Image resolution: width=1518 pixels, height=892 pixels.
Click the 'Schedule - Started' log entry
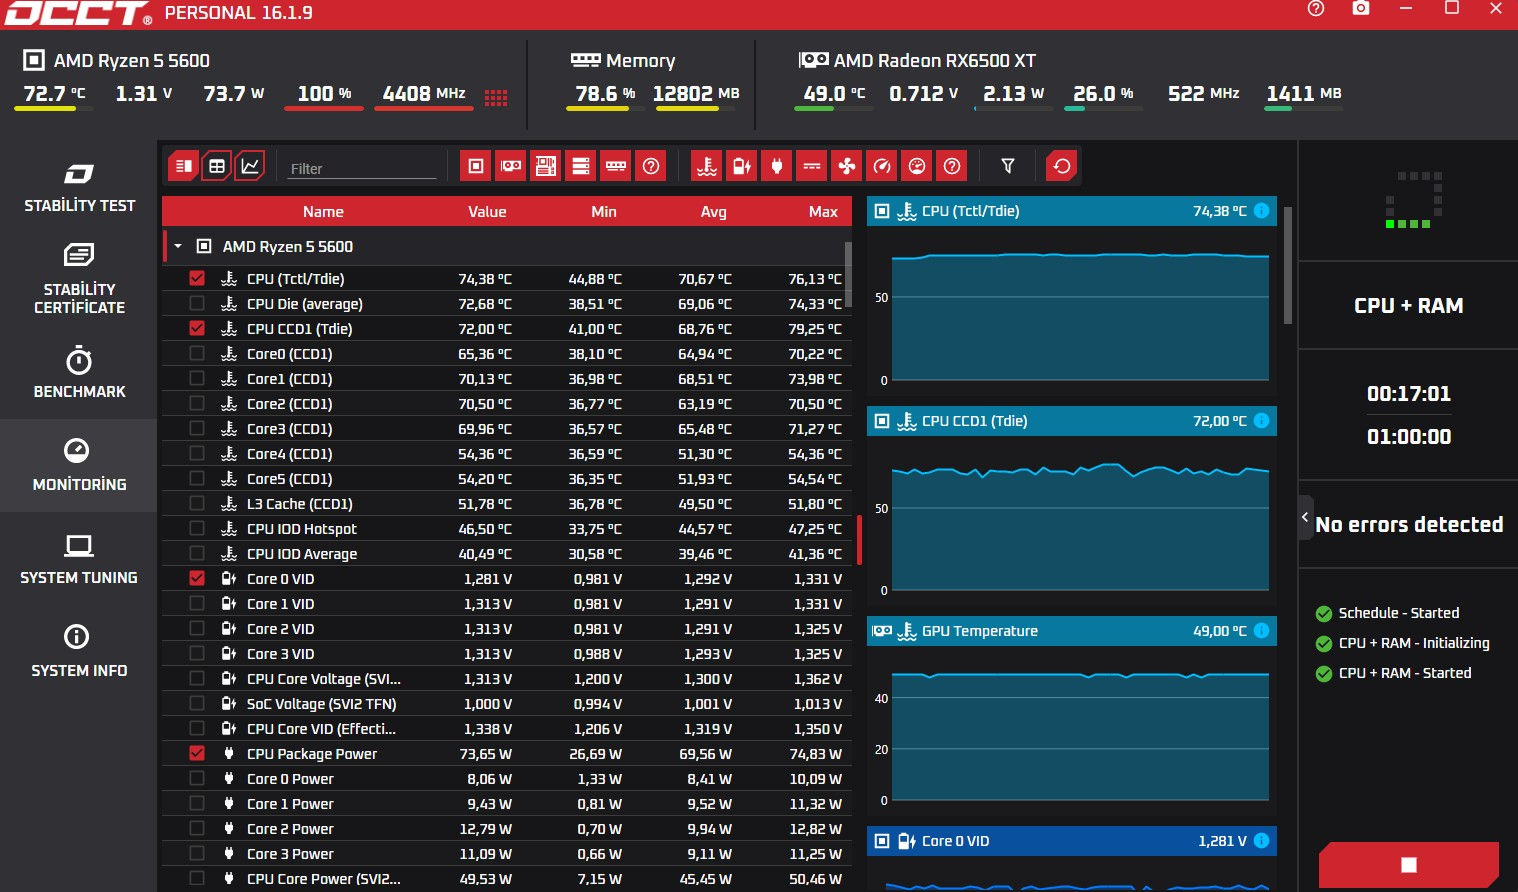coord(1387,613)
